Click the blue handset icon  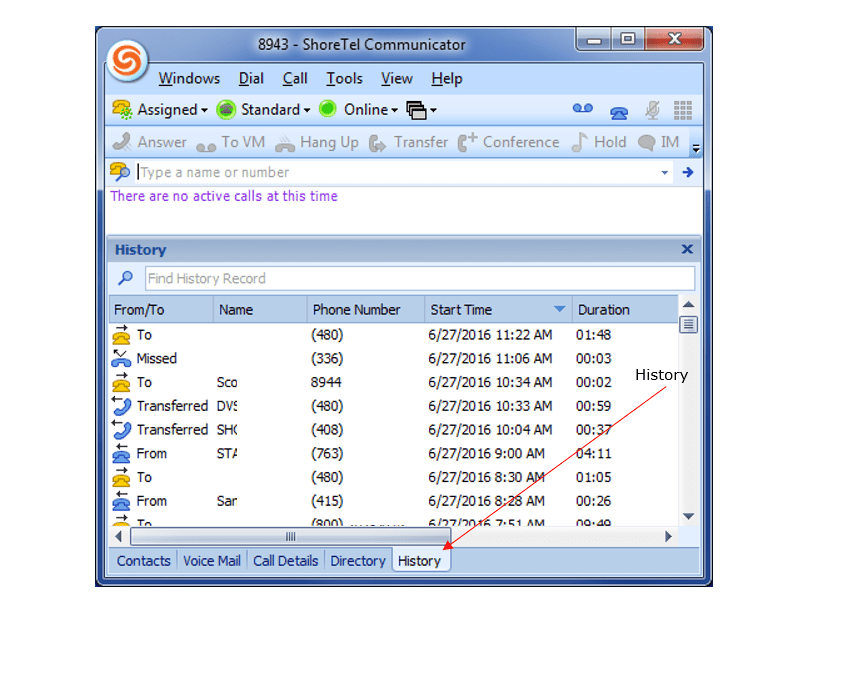tap(618, 112)
